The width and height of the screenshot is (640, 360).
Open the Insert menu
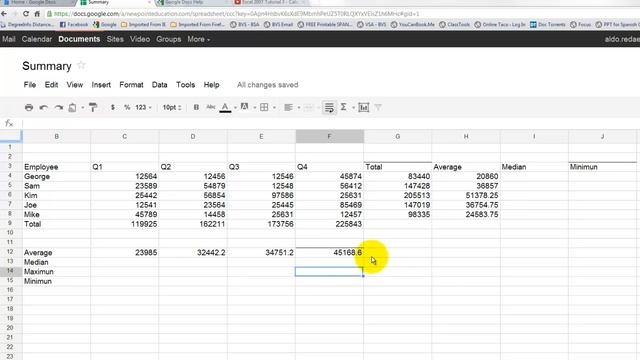[x=101, y=84]
